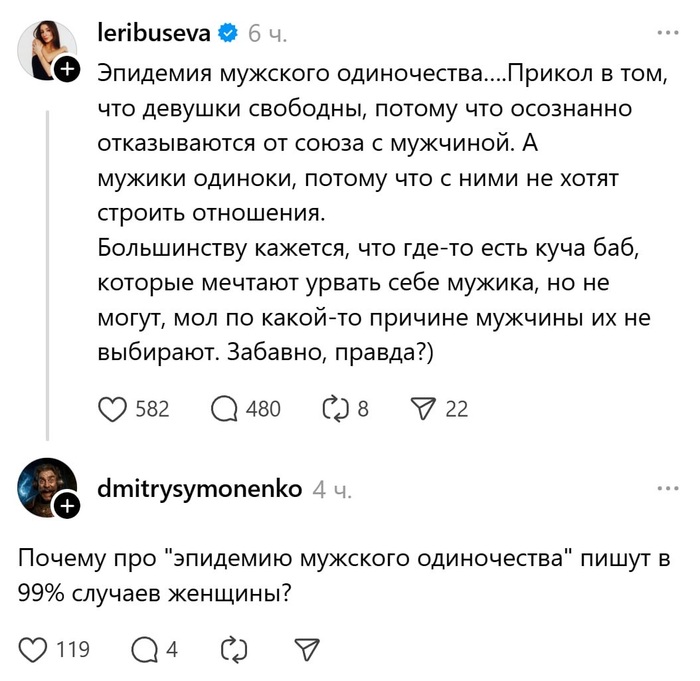Follow dmitrysymonenko via avatar plus badge

coord(66,507)
